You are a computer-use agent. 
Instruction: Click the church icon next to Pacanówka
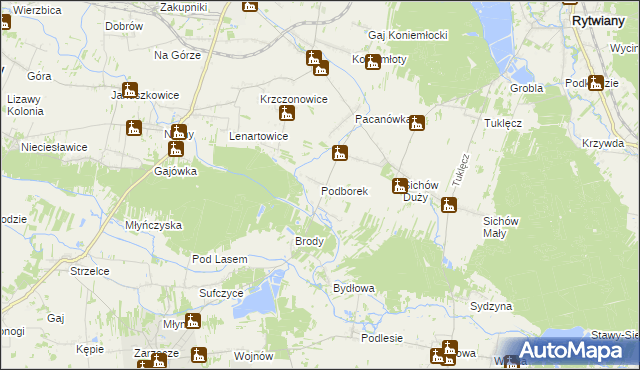(x=417, y=123)
